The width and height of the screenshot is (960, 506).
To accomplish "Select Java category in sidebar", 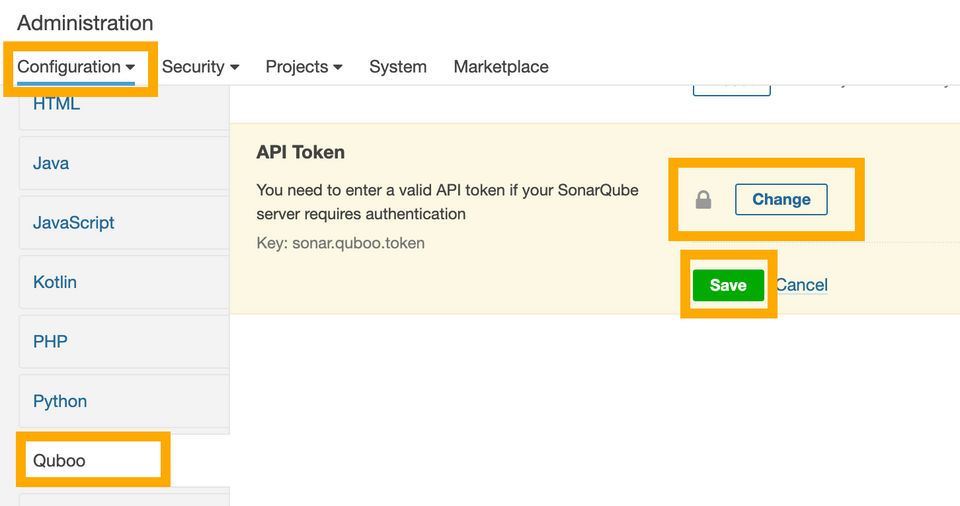I will pos(124,163).
